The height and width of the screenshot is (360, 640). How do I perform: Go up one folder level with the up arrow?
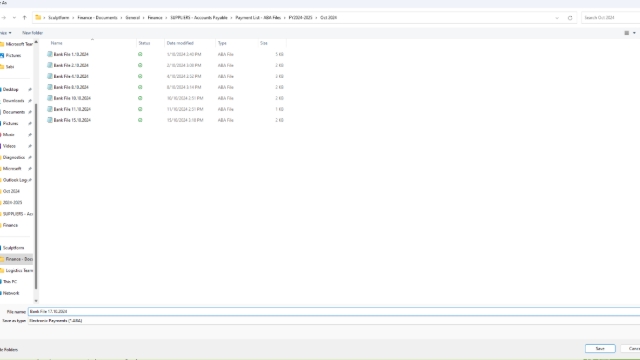coord(24,18)
